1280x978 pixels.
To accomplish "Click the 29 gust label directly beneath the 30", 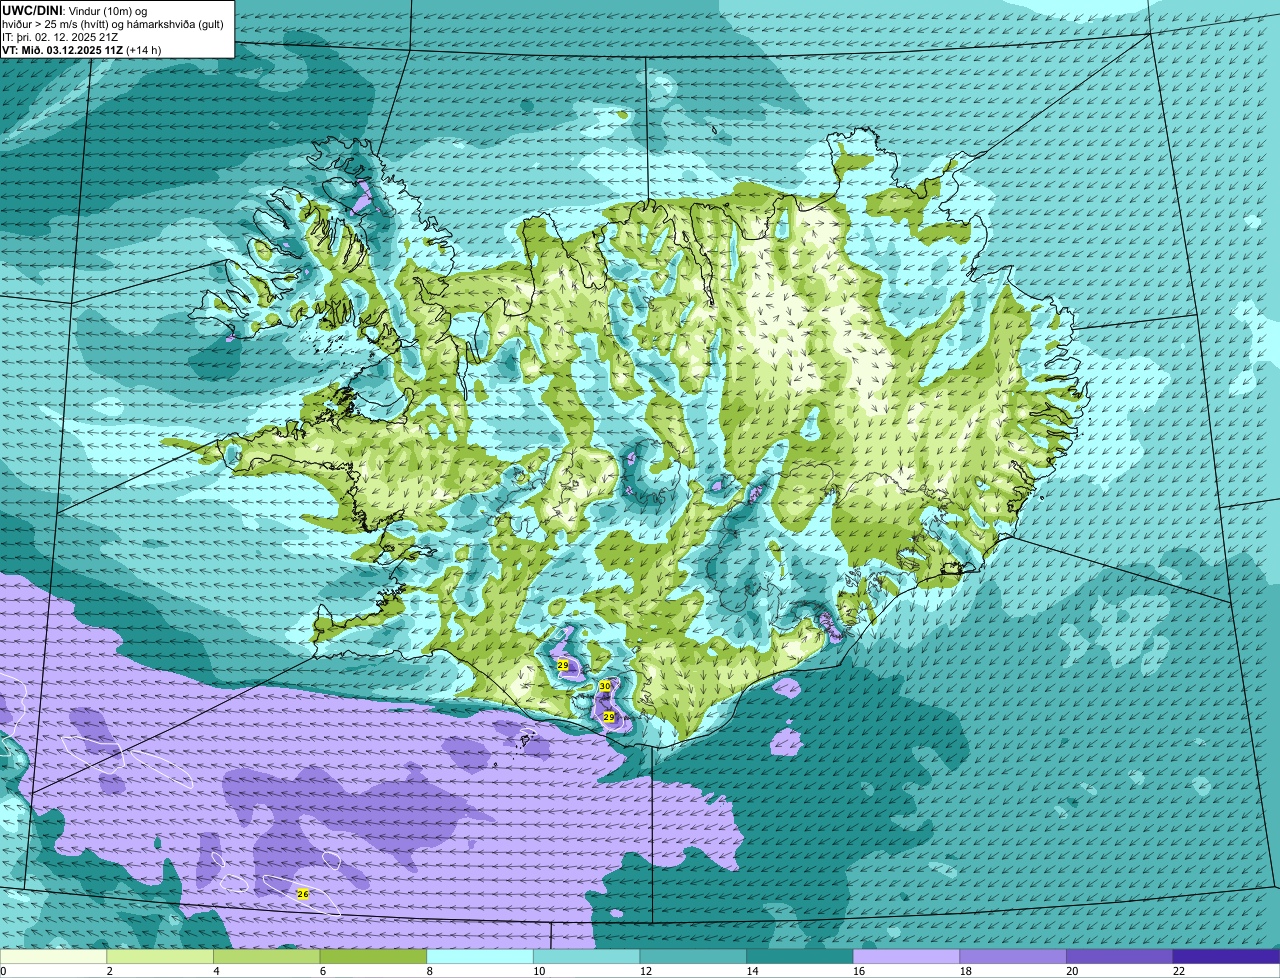I will (608, 717).
